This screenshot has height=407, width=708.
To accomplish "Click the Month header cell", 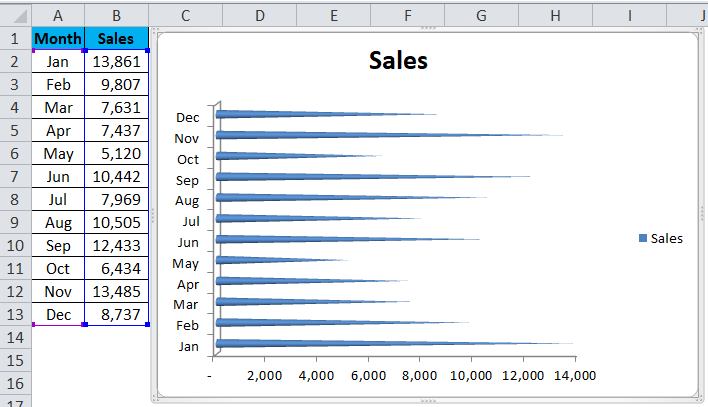I will click(58, 38).
